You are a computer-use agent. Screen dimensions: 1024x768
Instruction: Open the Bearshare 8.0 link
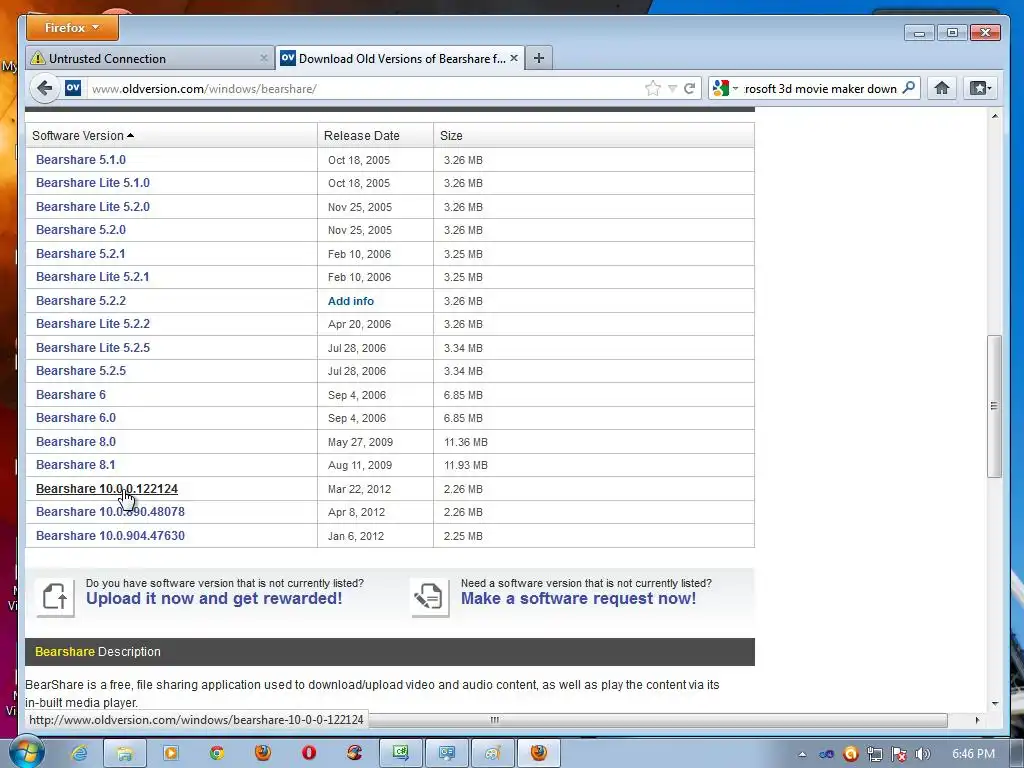click(76, 442)
